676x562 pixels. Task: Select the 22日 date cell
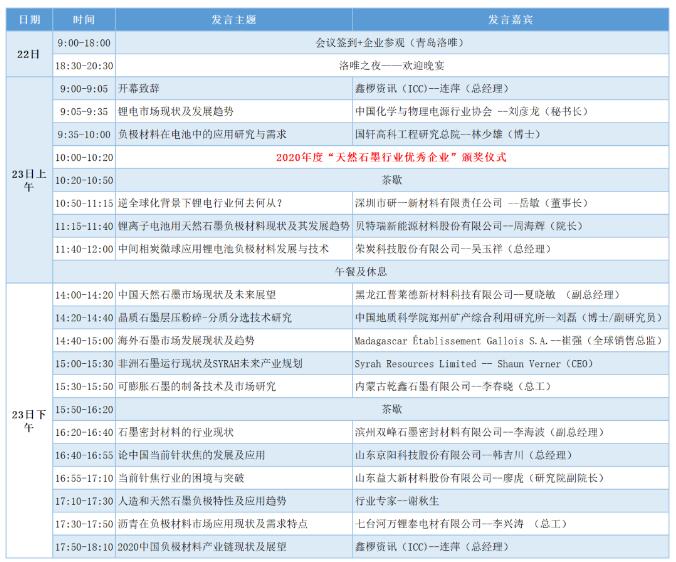[x=29, y=54]
